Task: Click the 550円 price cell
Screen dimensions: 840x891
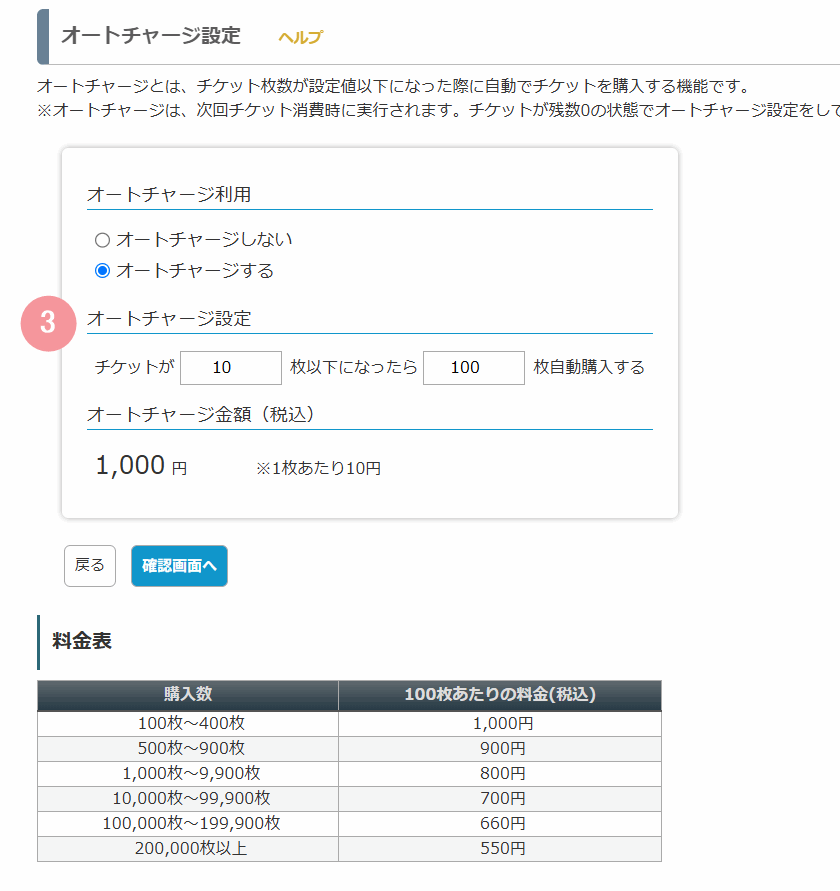Action: click(500, 849)
